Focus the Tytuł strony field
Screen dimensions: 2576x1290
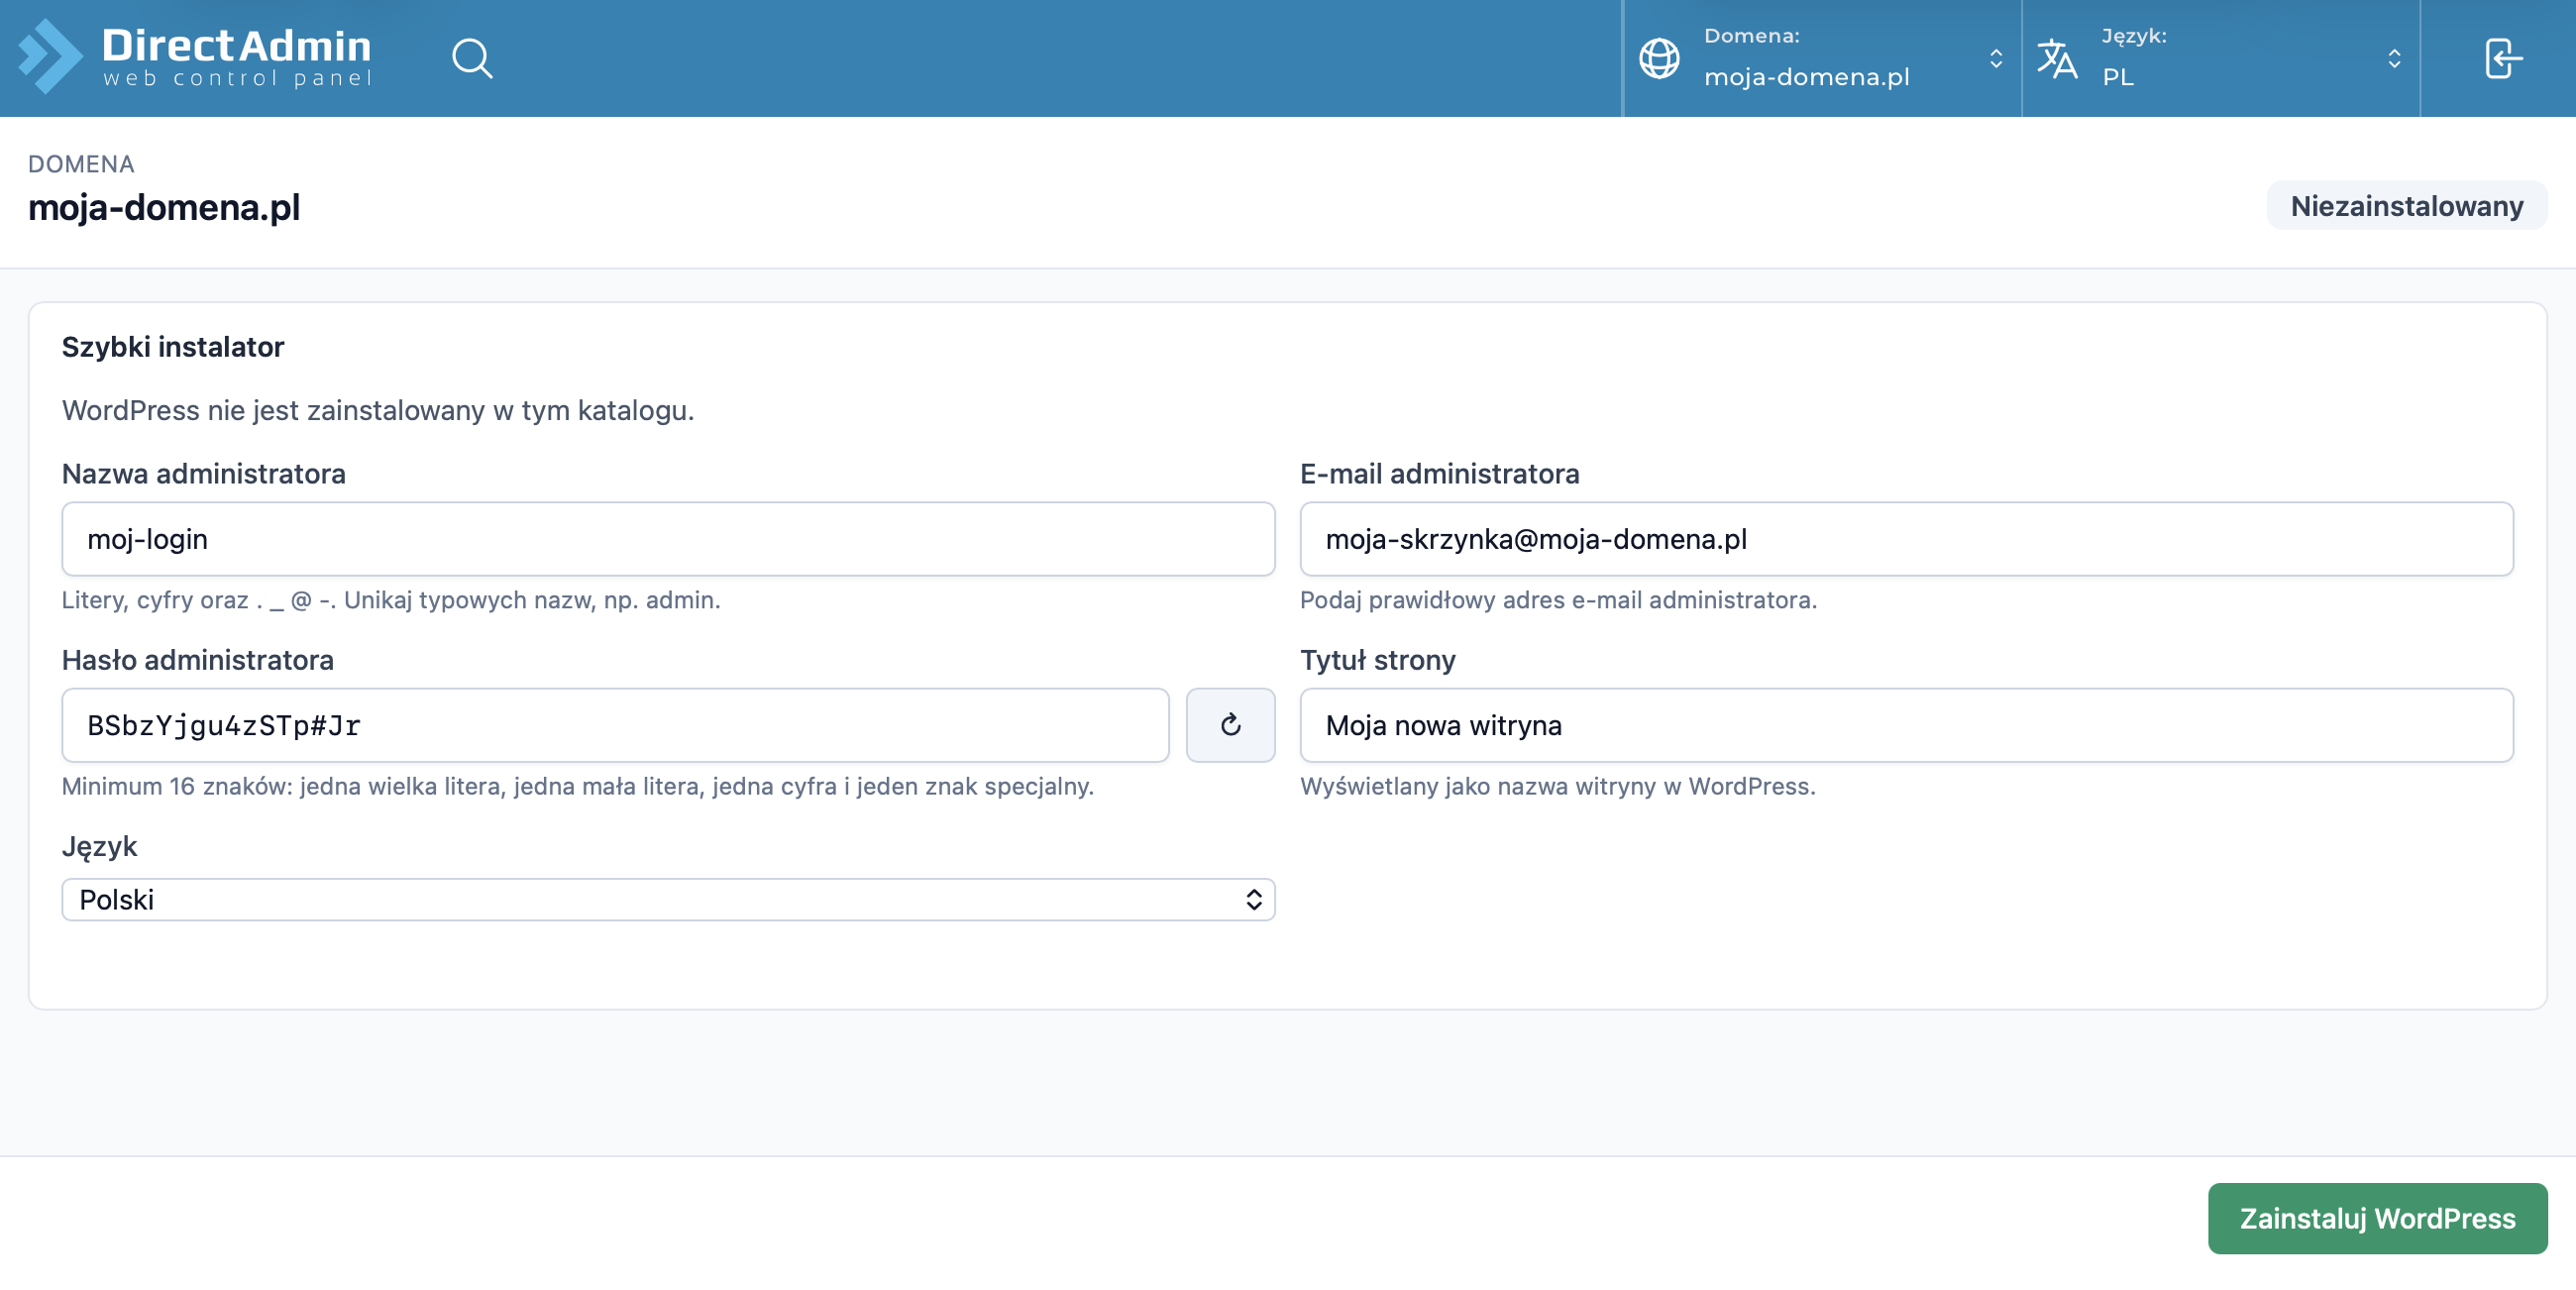click(1906, 725)
